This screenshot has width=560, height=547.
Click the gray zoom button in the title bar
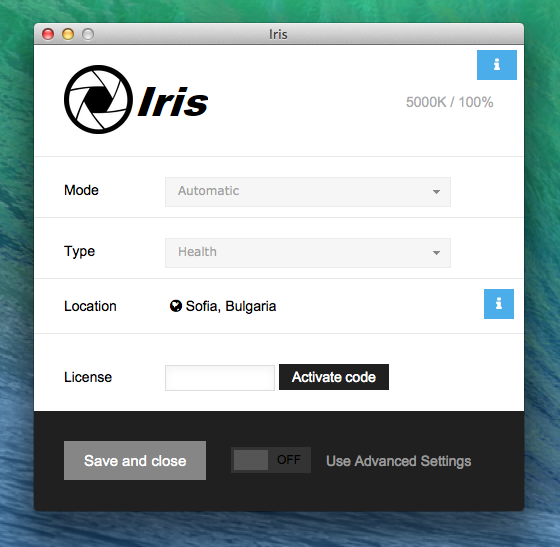click(x=88, y=34)
